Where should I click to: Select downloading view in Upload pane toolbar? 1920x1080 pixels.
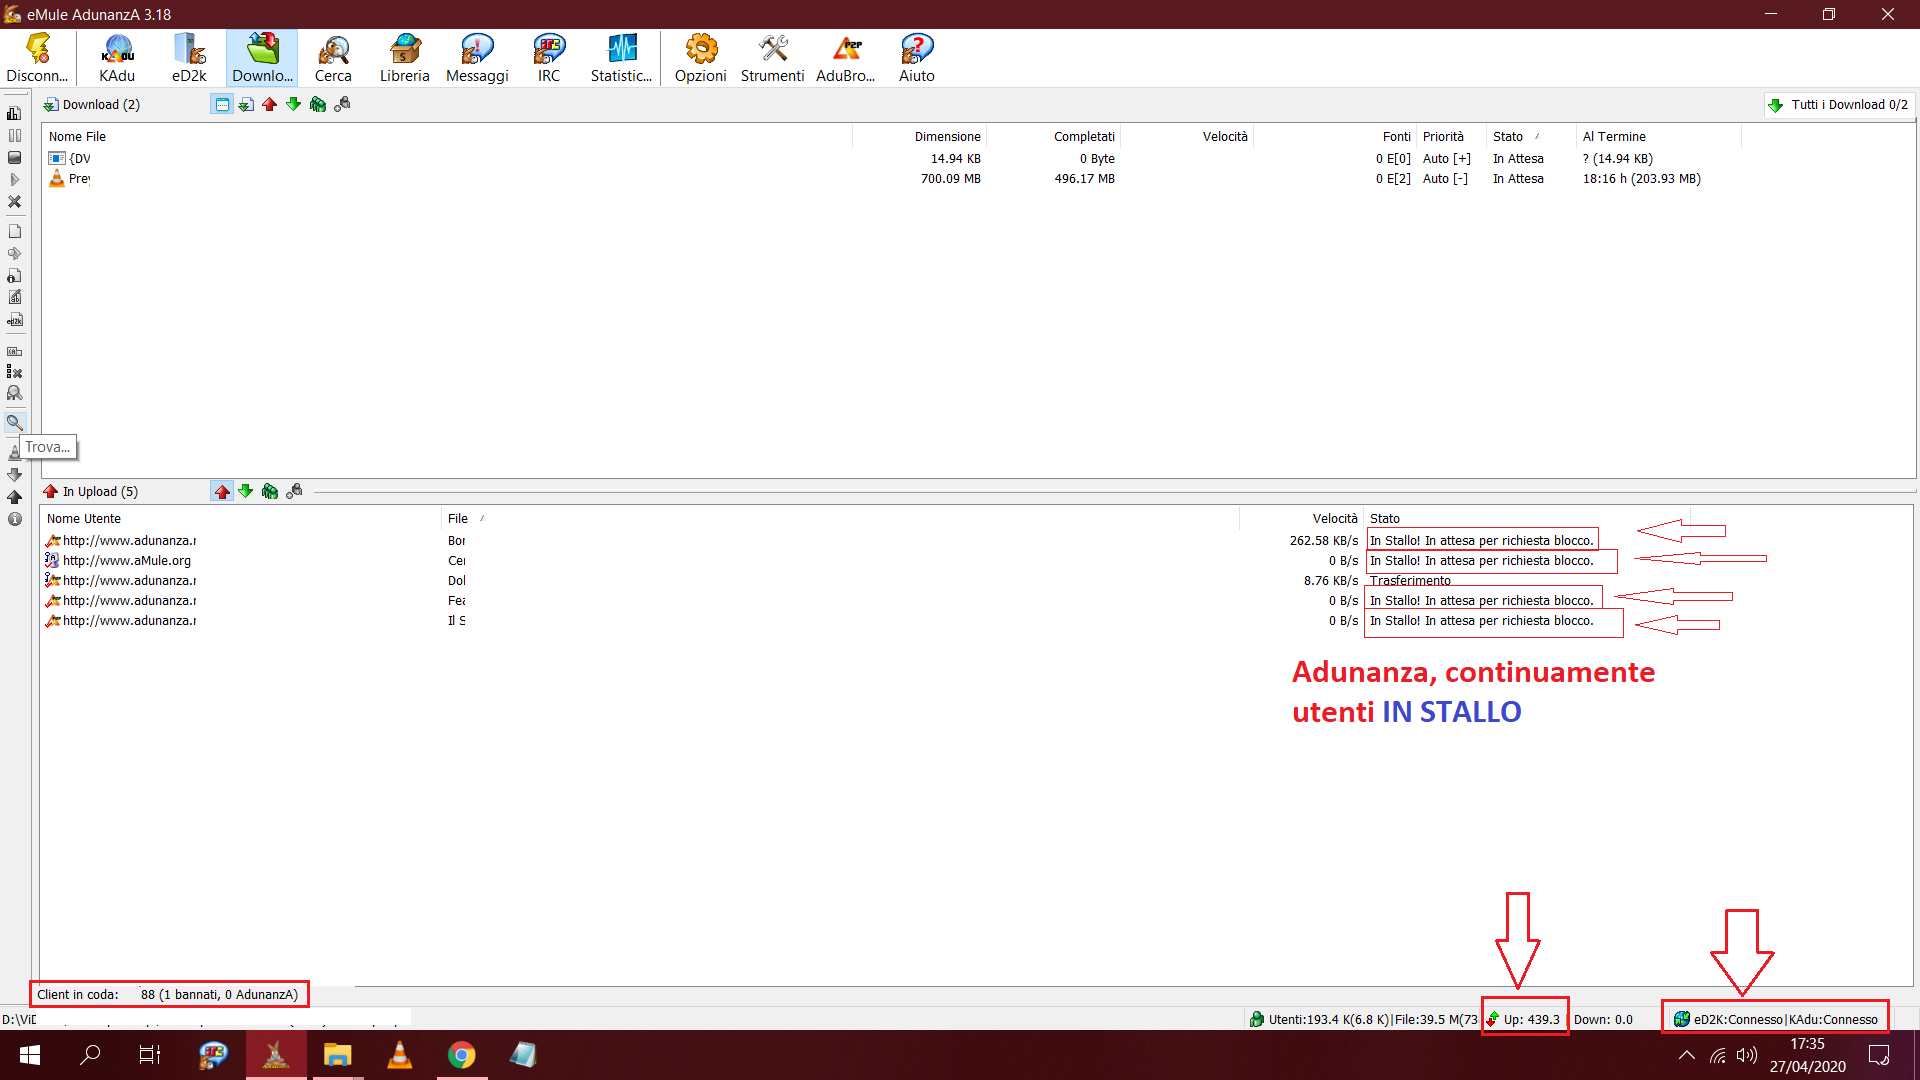tap(246, 491)
